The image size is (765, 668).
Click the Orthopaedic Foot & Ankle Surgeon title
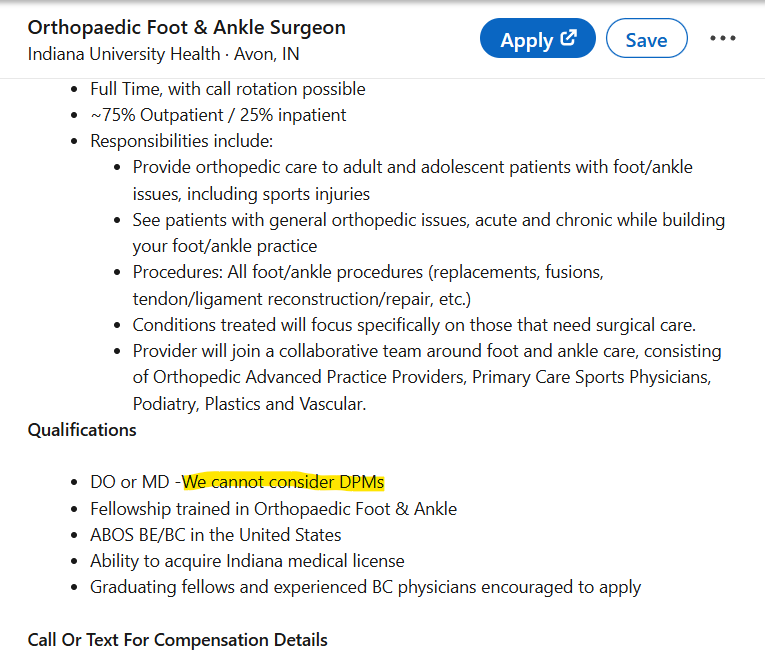pos(187,27)
